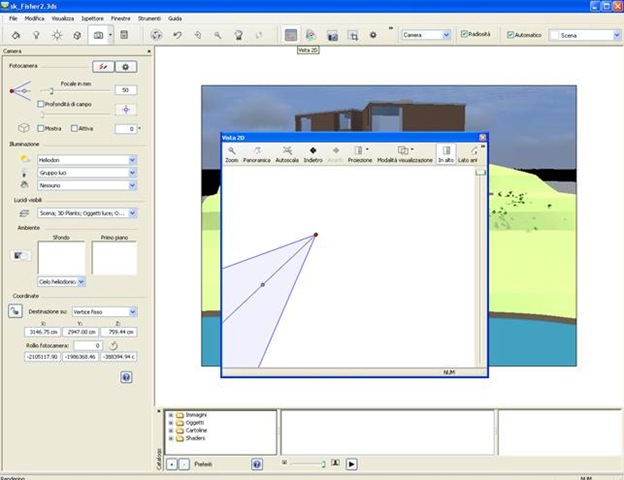Viewport: 624px width, 480px height.
Task: Toggle the Radiosità checkbox
Action: click(462, 35)
